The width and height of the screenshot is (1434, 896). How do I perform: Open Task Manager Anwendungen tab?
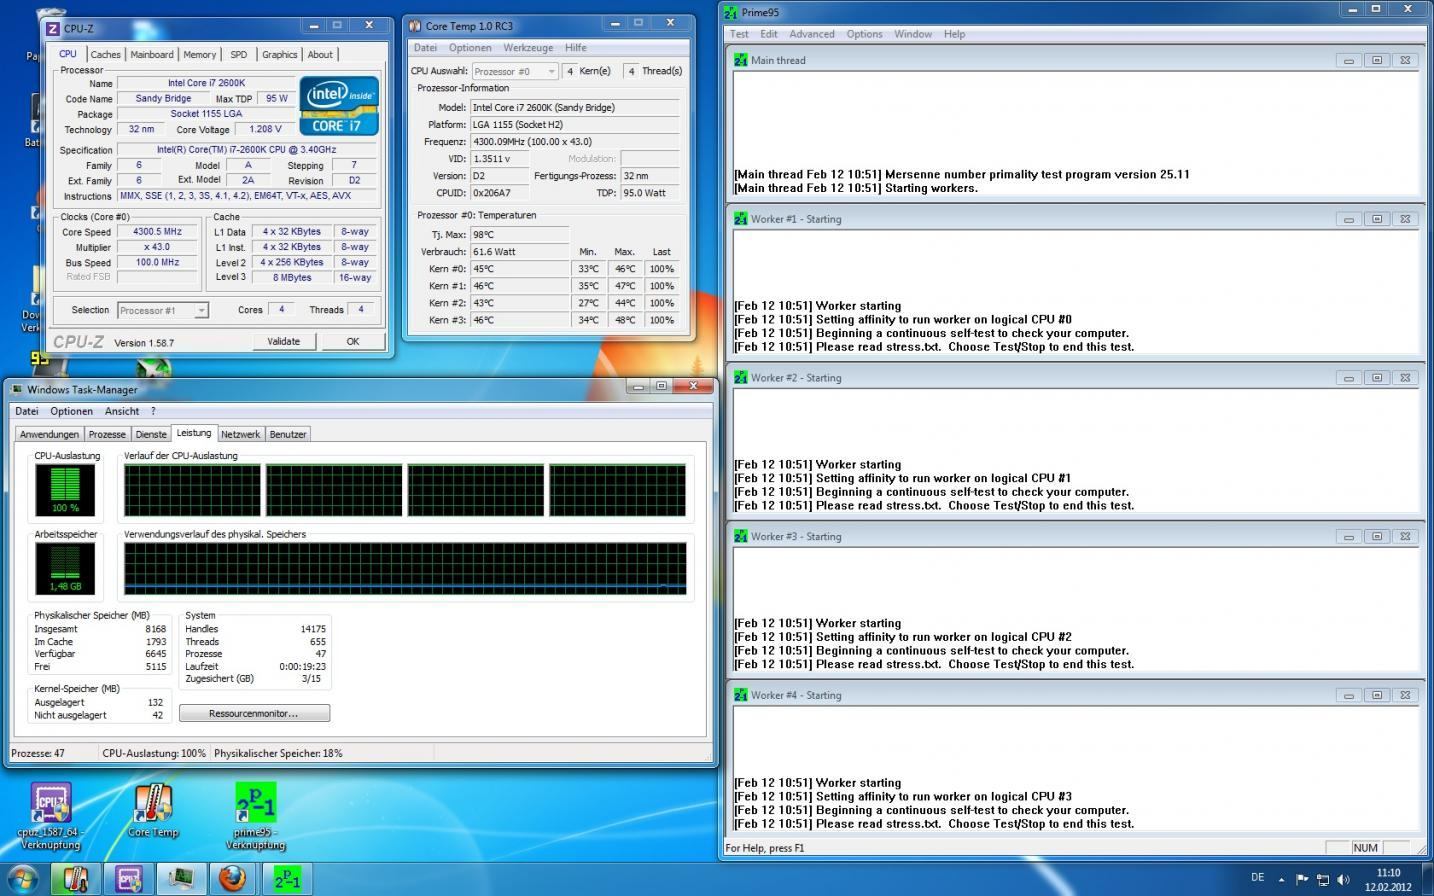click(x=49, y=434)
